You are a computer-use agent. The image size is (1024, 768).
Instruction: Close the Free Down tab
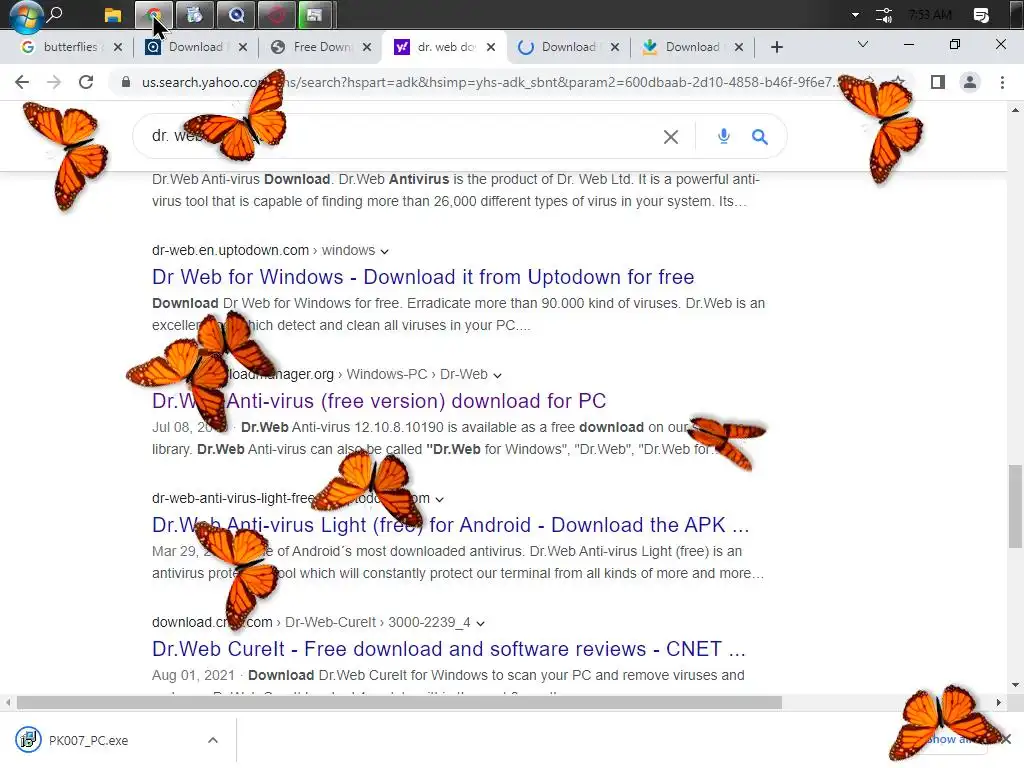tap(367, 47)
